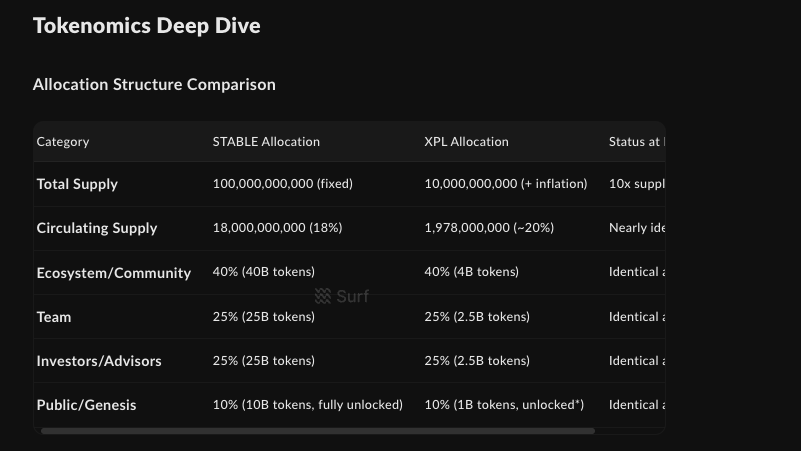801x451 pixels.
Task: Click the '1,978,000,000 (~20%)' cell
Action: click(x=489, y=228)
